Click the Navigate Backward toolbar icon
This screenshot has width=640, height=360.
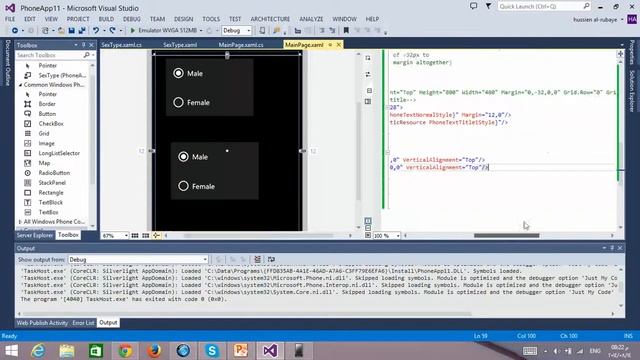(x=15, y=31)
